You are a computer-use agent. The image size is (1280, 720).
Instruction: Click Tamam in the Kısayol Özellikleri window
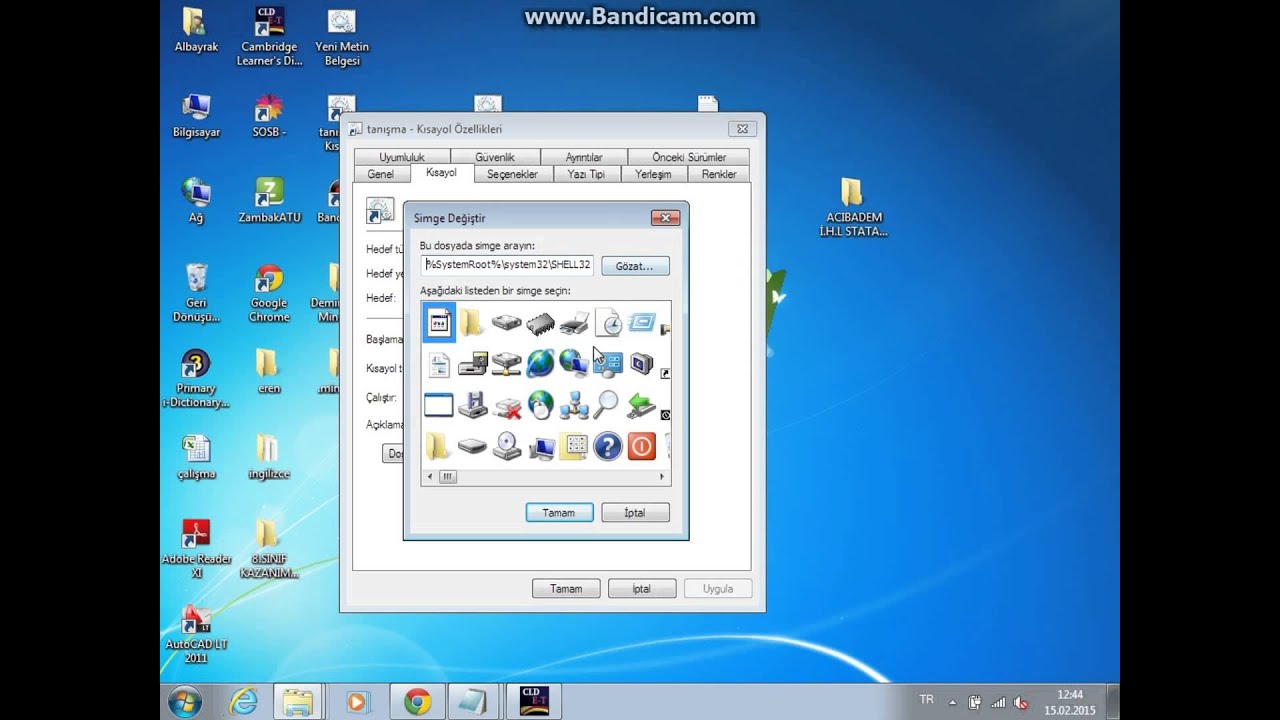point(566,589)
